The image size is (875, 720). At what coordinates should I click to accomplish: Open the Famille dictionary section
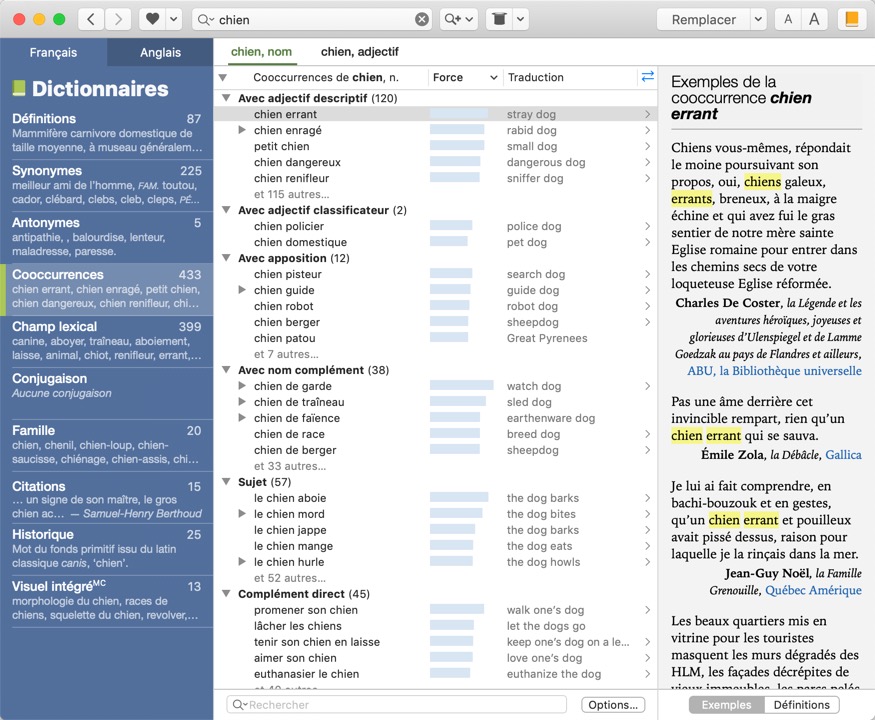click(107, 445)
